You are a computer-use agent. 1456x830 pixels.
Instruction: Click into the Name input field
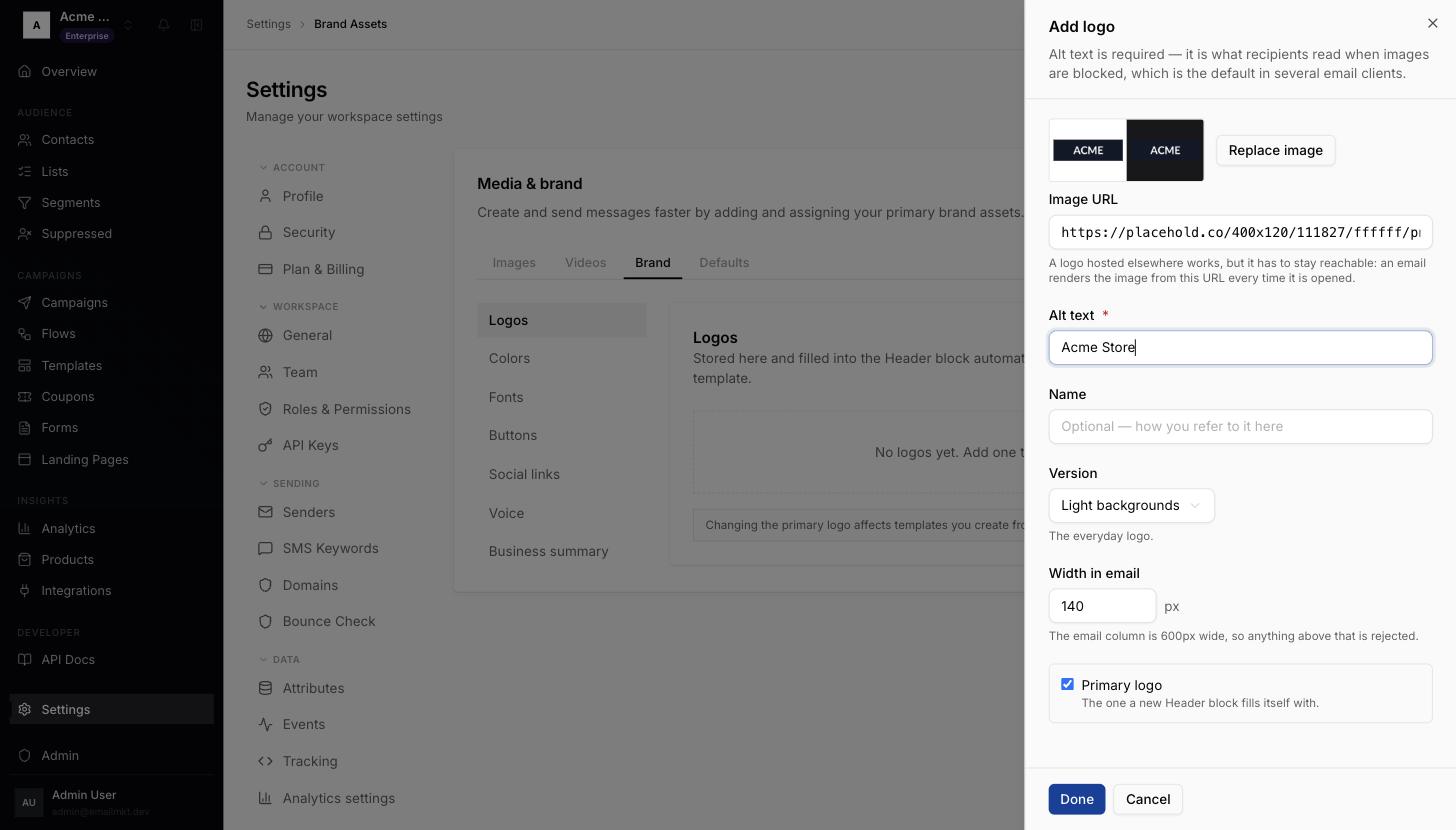point(1240,427)
